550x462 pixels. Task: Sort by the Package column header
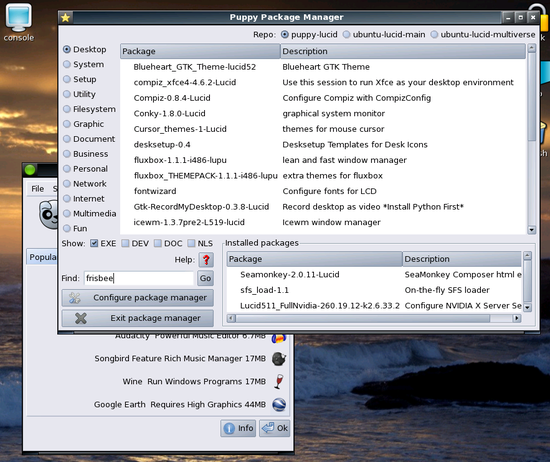(200, 51)
